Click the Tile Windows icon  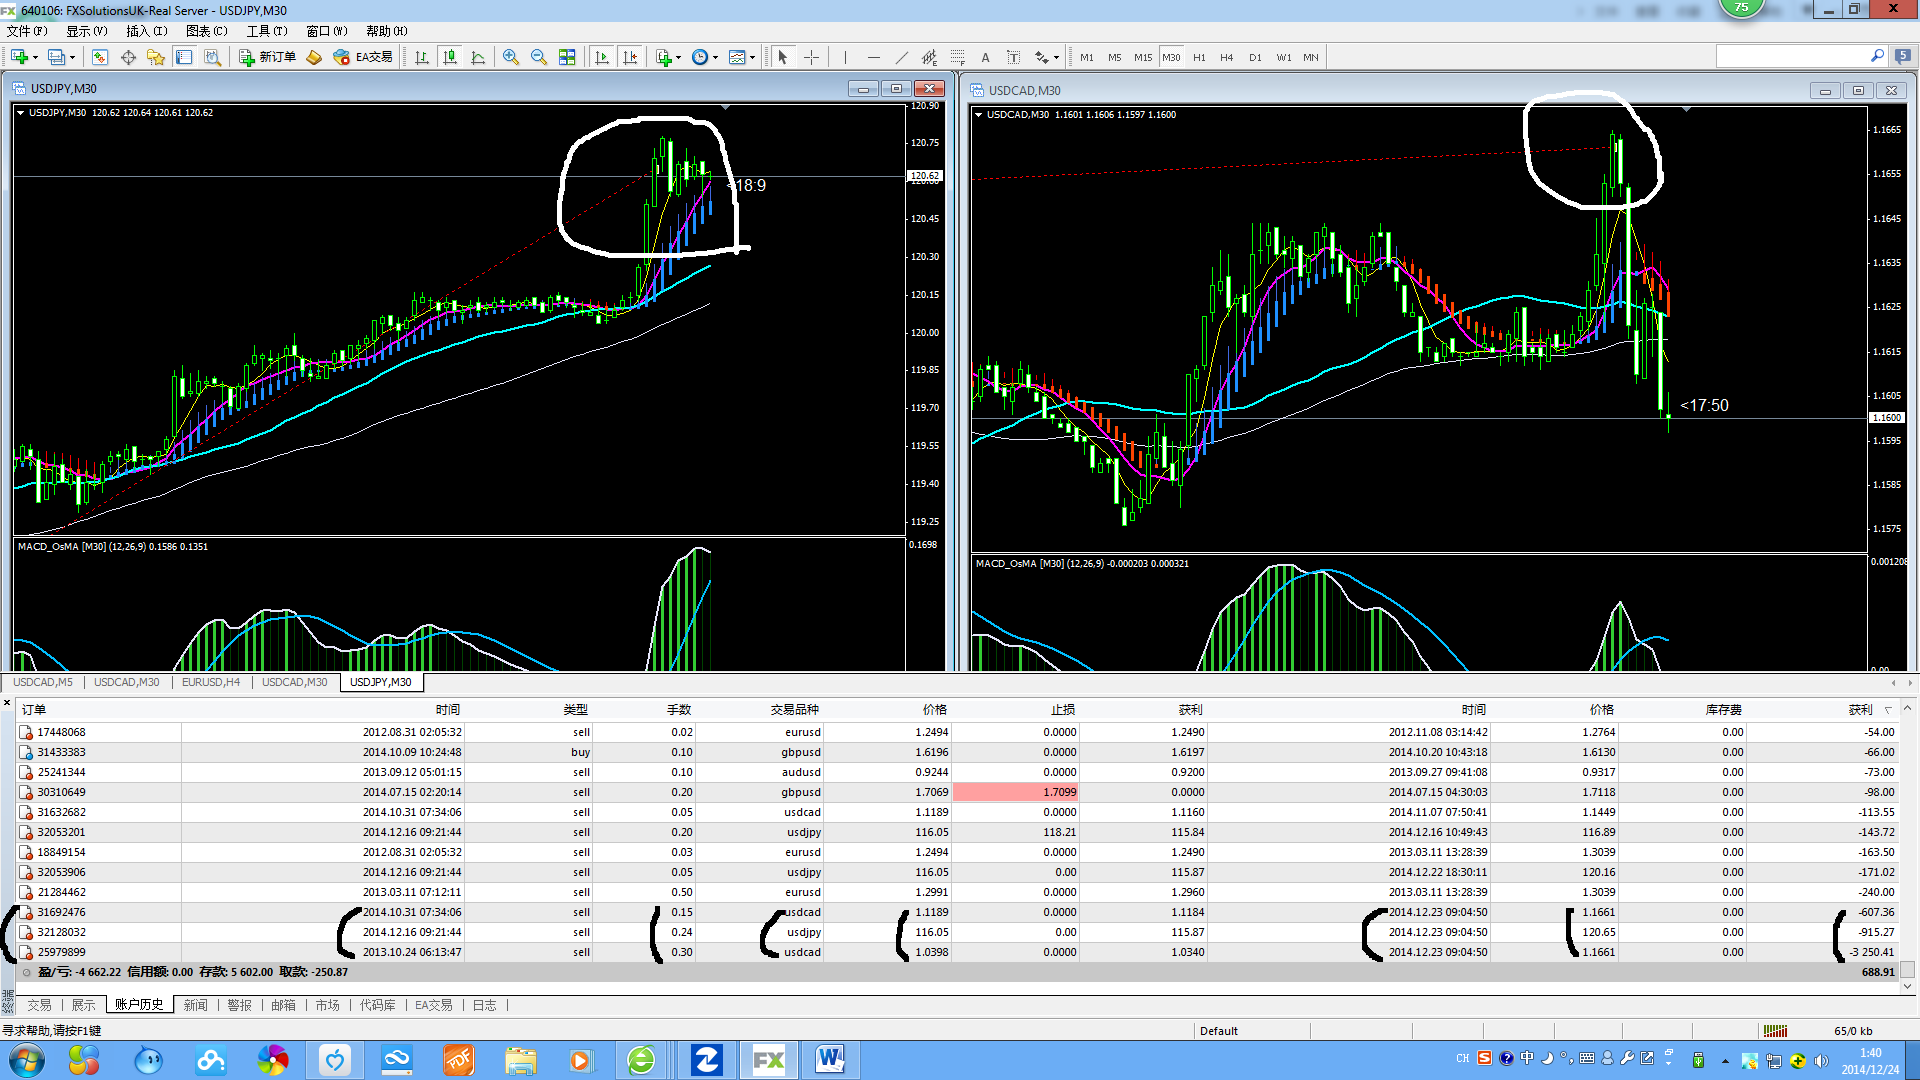click(x=567, y=57)
